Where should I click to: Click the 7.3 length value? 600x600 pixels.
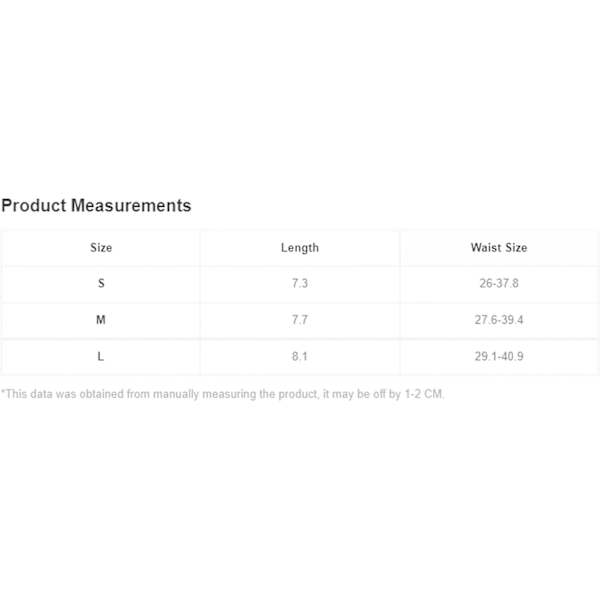300,283
